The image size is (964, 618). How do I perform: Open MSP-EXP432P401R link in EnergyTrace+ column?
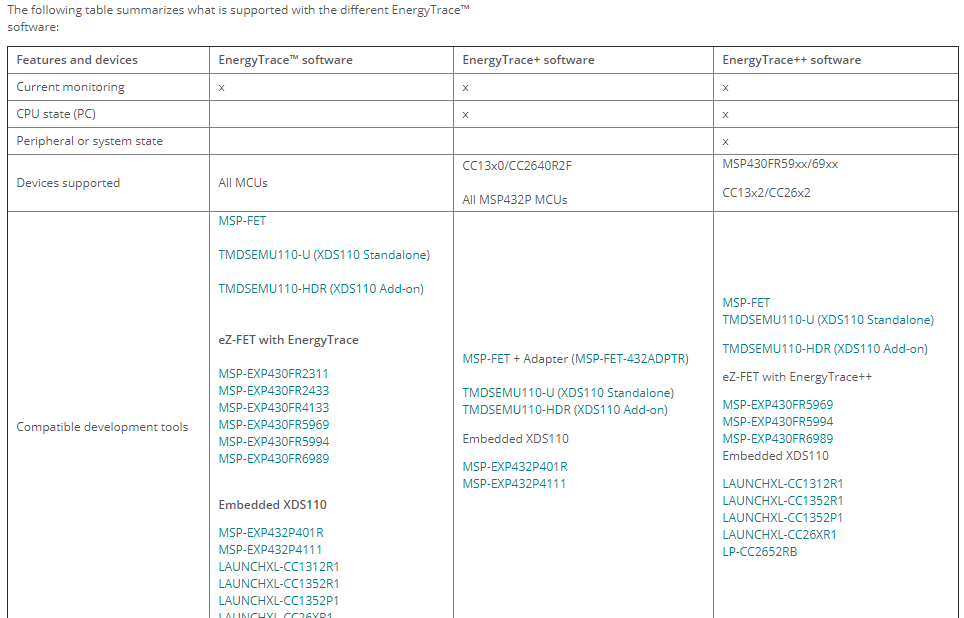pos(515,467)
